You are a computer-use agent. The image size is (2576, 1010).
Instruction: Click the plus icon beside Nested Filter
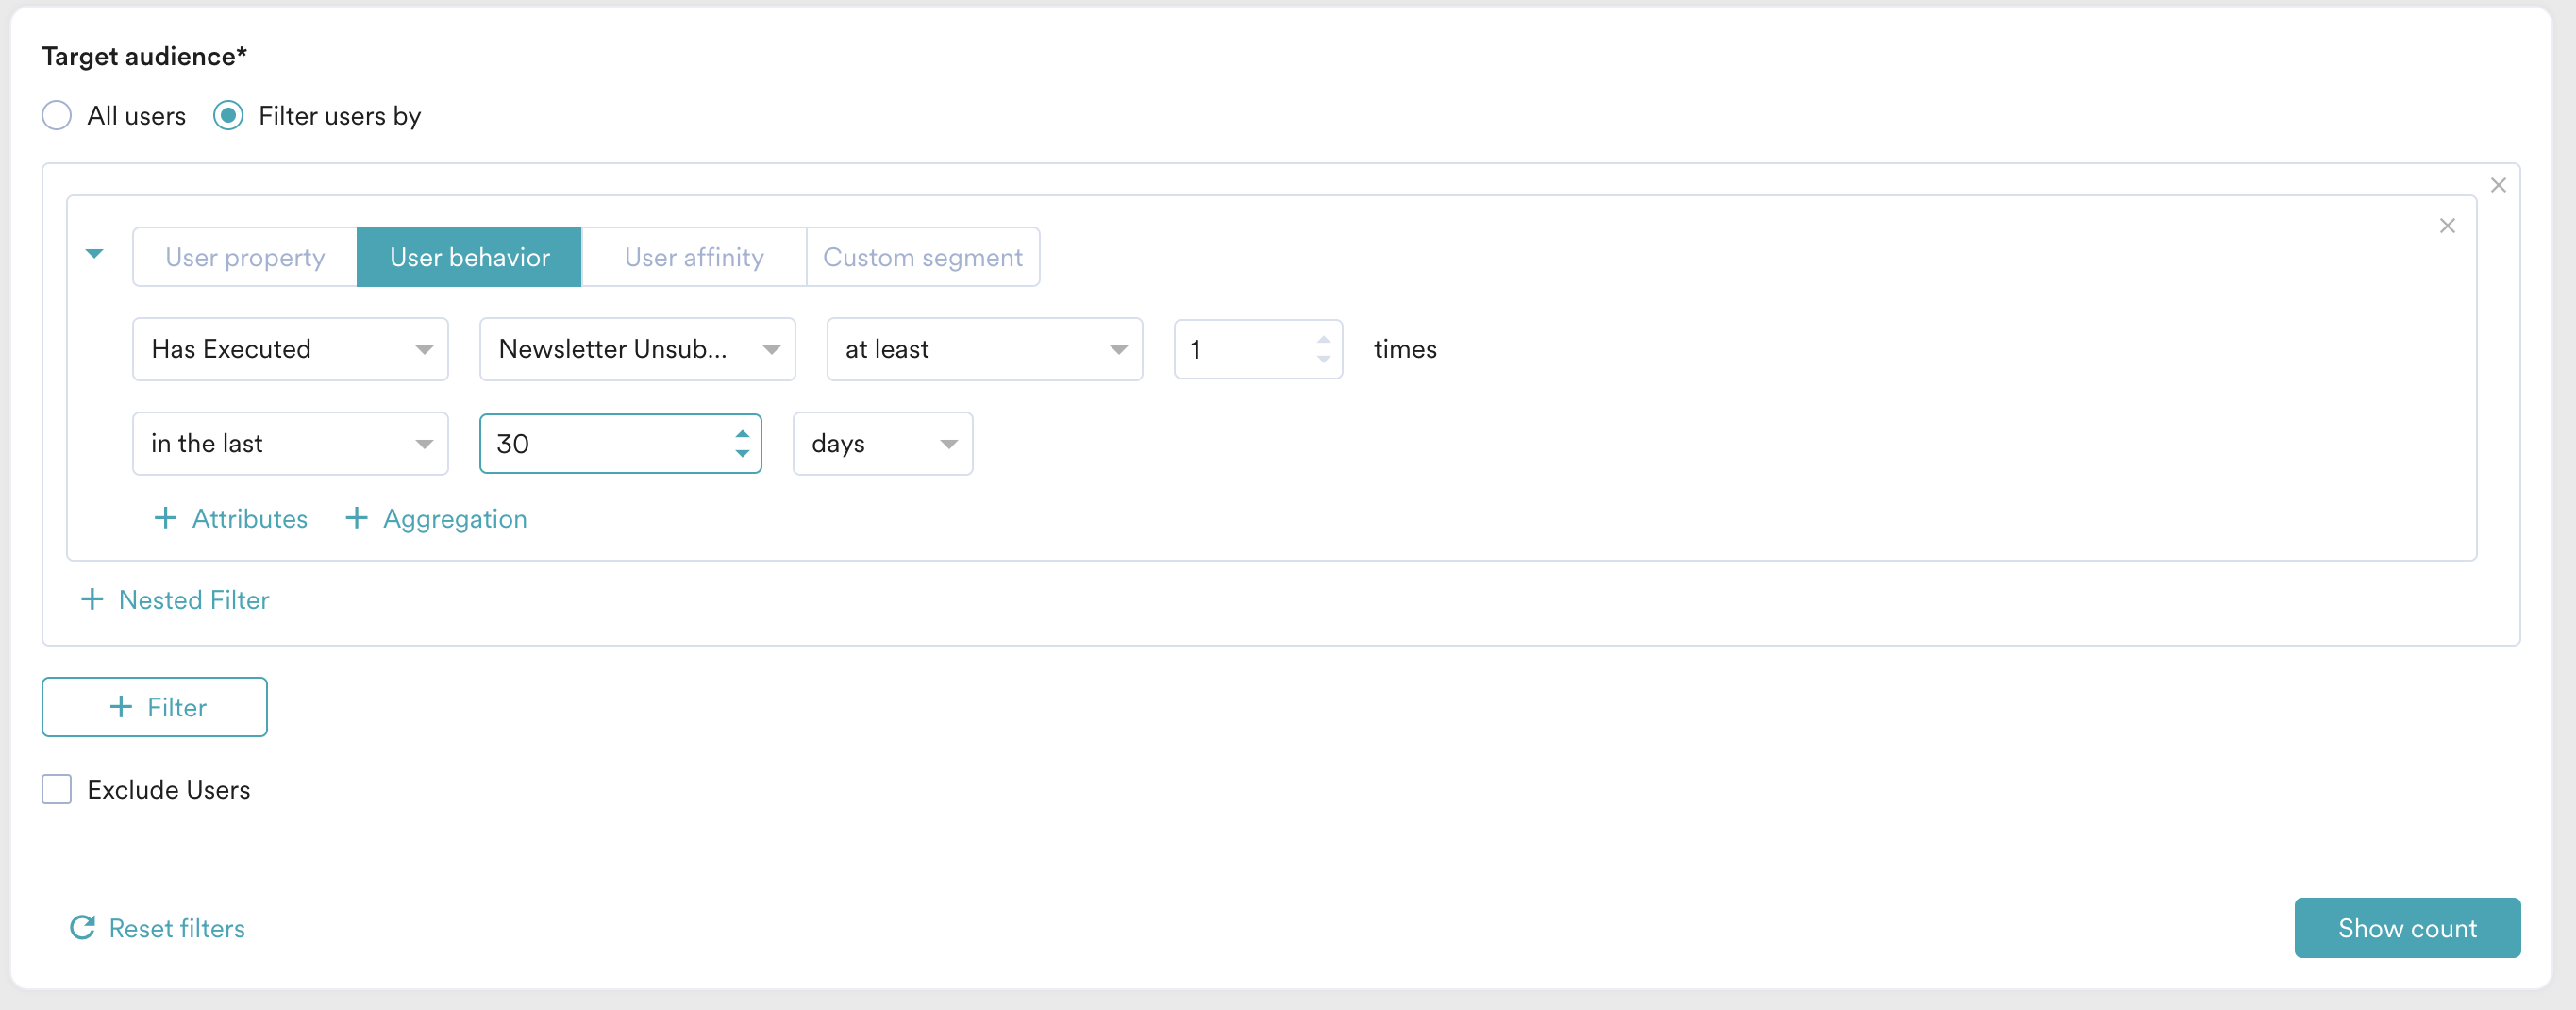[x=92, y=599]
